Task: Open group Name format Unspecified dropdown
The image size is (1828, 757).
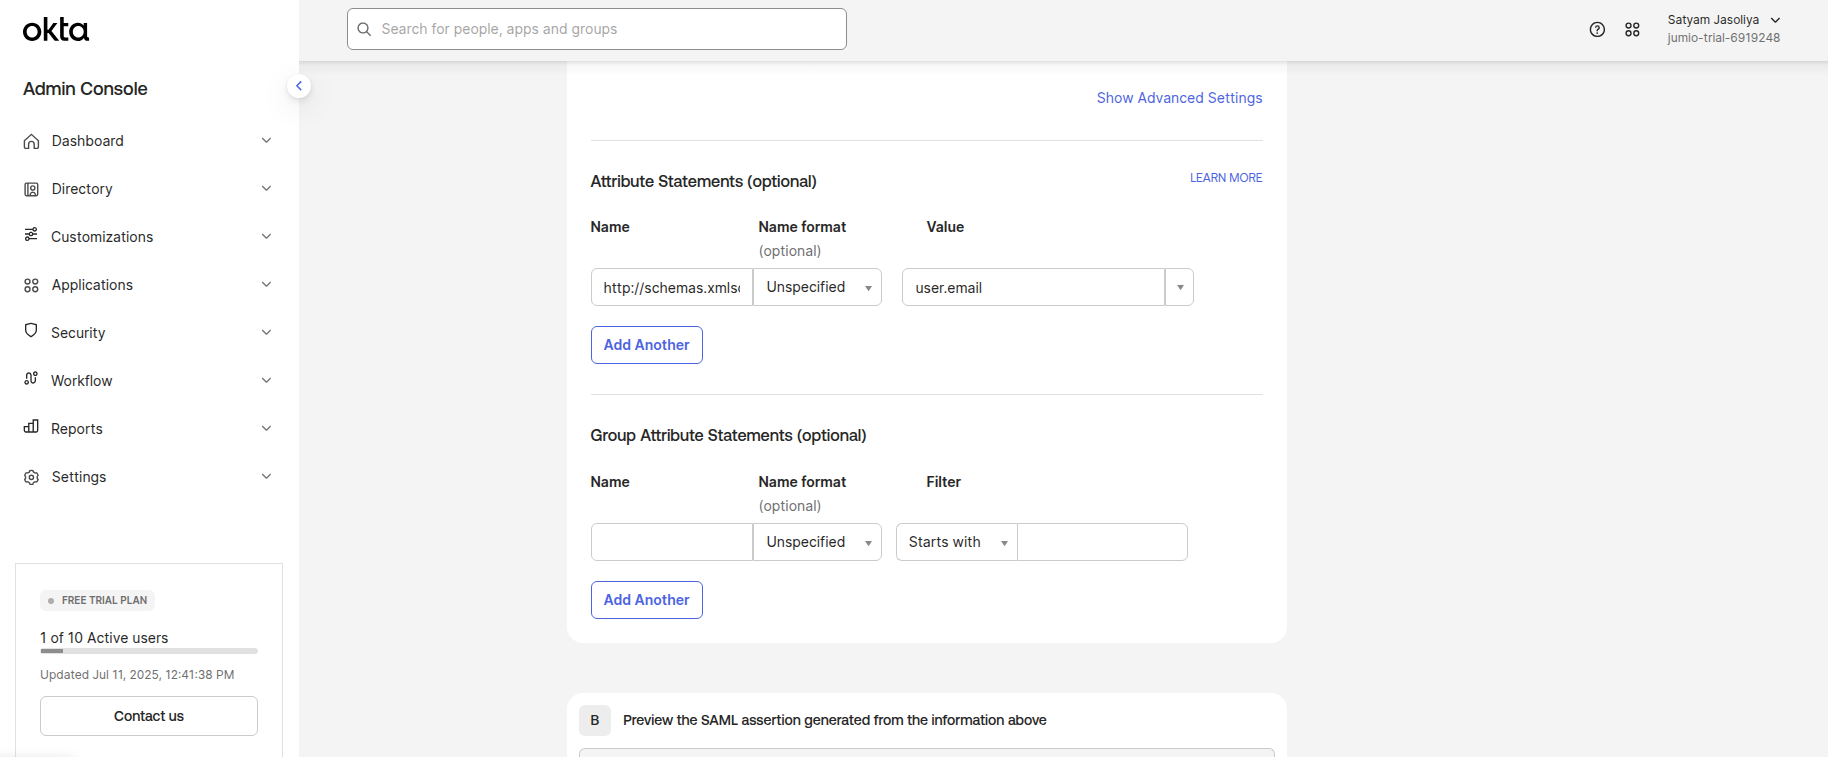Action: (x=817, y=542)
